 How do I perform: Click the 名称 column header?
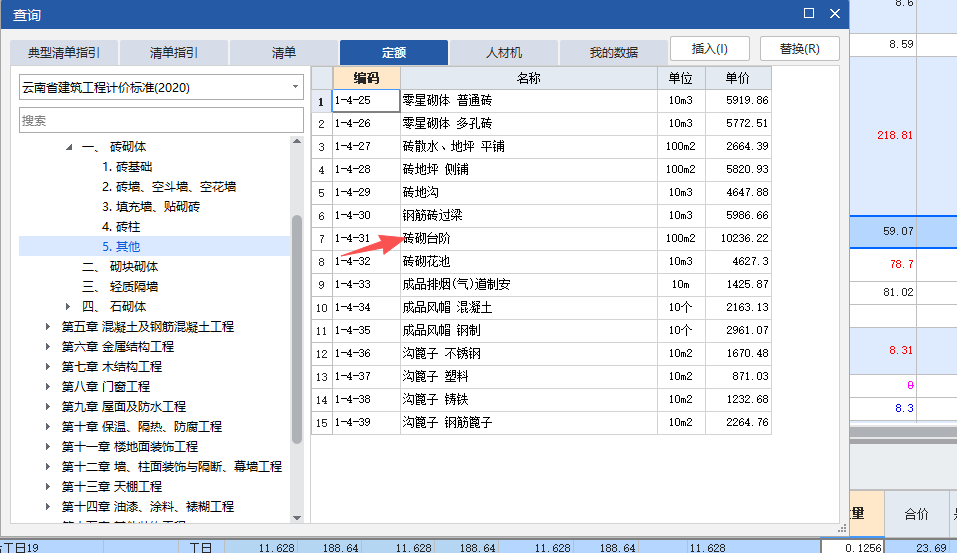click(529, 78)
